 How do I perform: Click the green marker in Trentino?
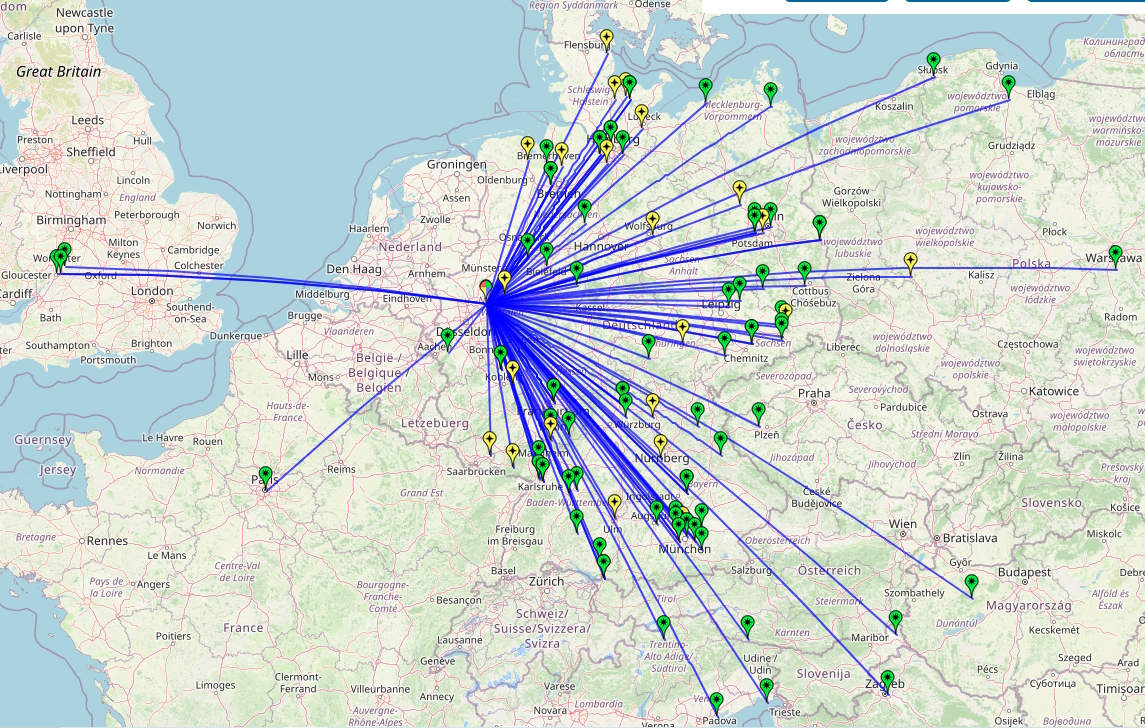663,625
